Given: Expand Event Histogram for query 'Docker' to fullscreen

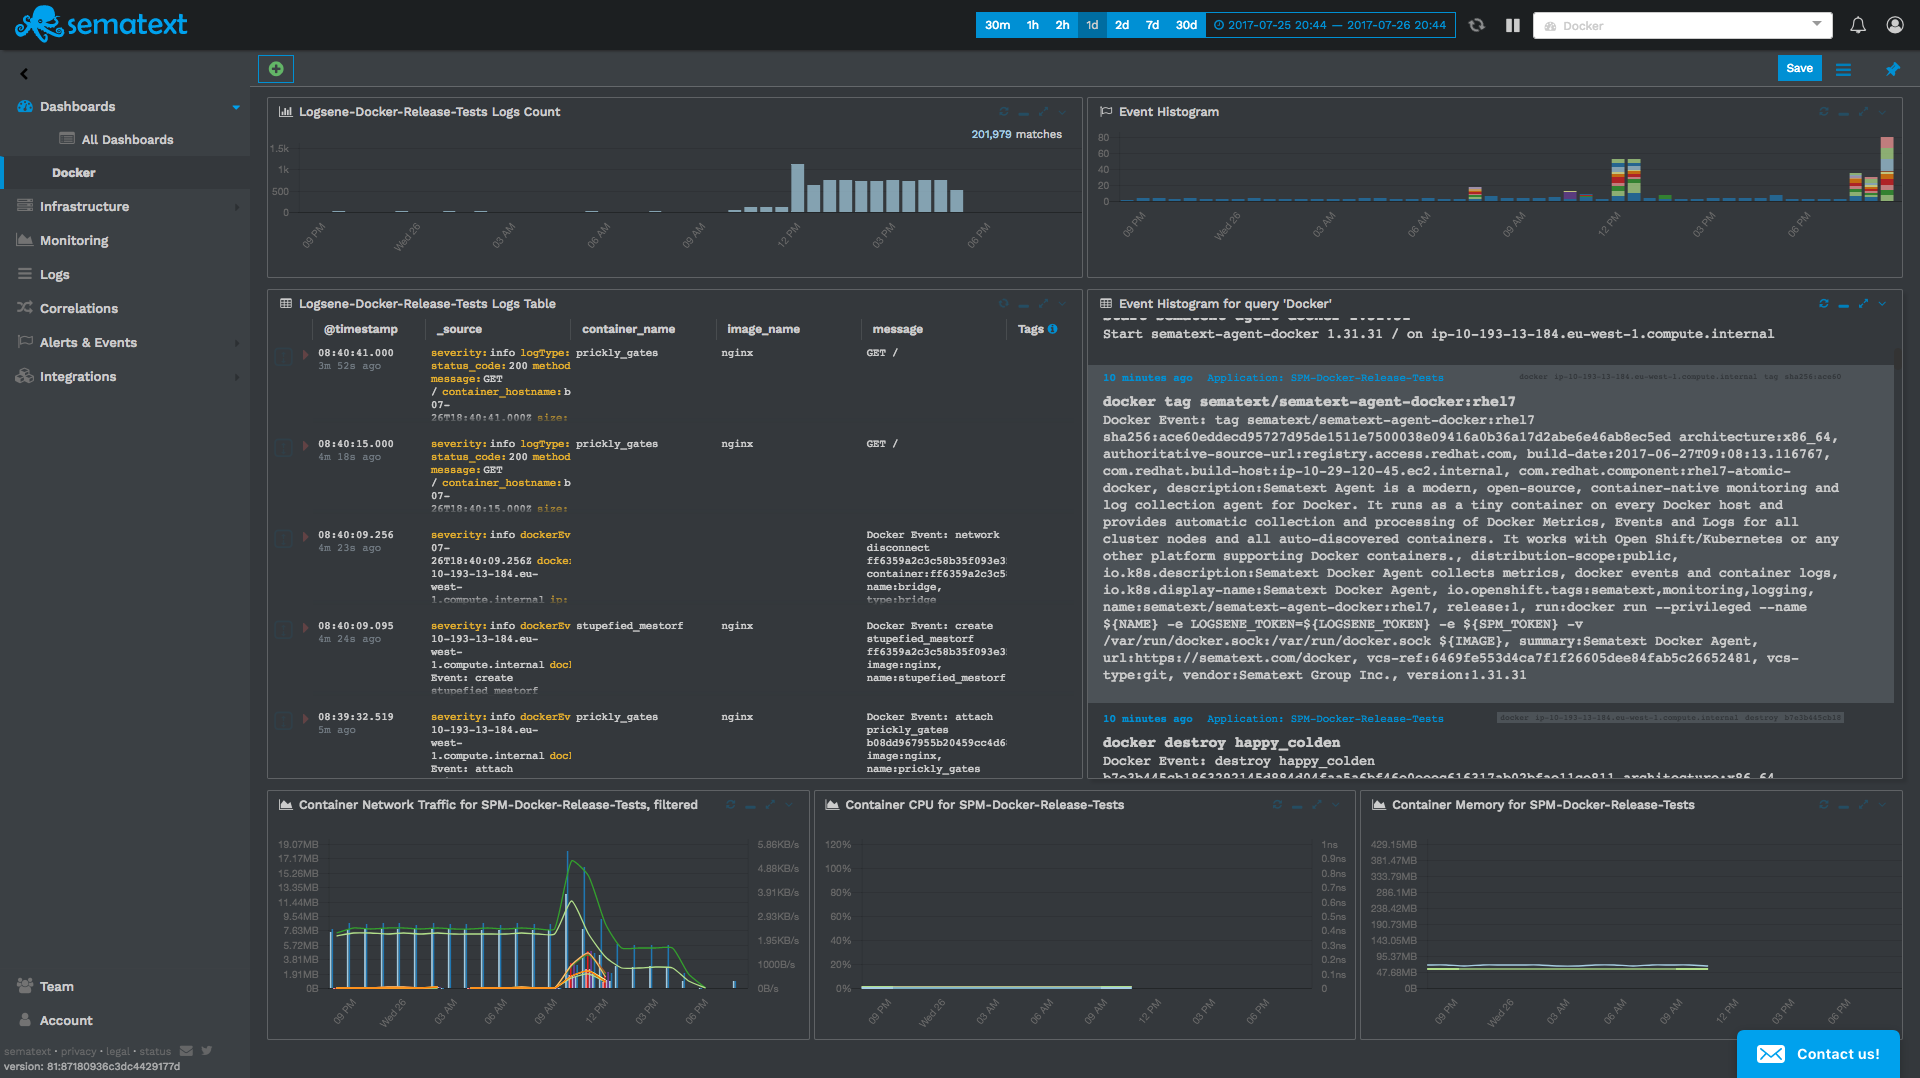Looking at the screenshot, I should click(x=1863, y=303).
